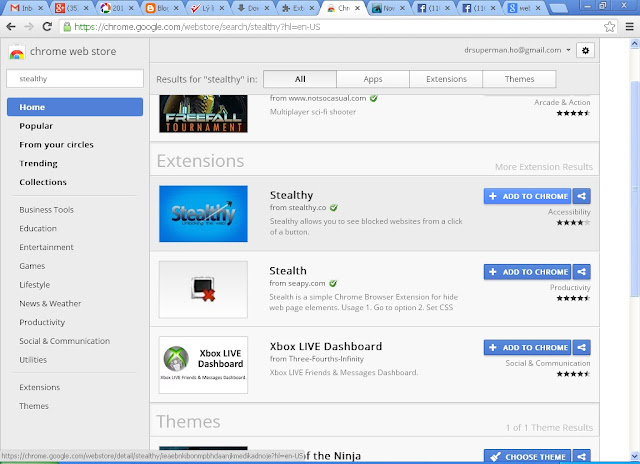Switch to the Blogger browser tab
Screen dimensions: 640x464
pos(162,8)
